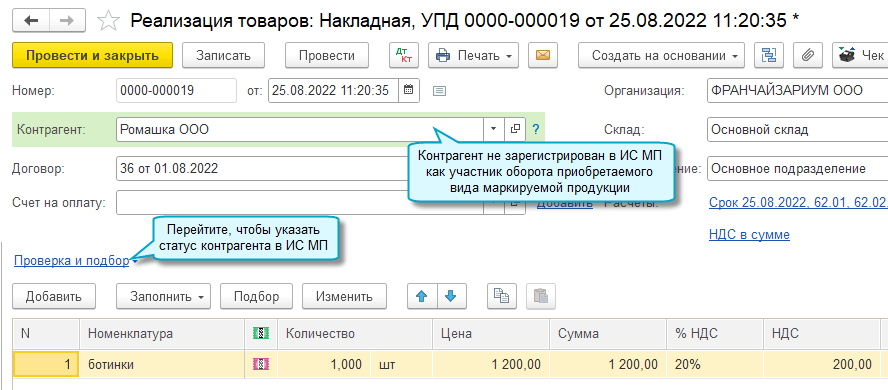
Task: Click the back navigation arrow
Action: pyautogui.click(x=31, y=21)
